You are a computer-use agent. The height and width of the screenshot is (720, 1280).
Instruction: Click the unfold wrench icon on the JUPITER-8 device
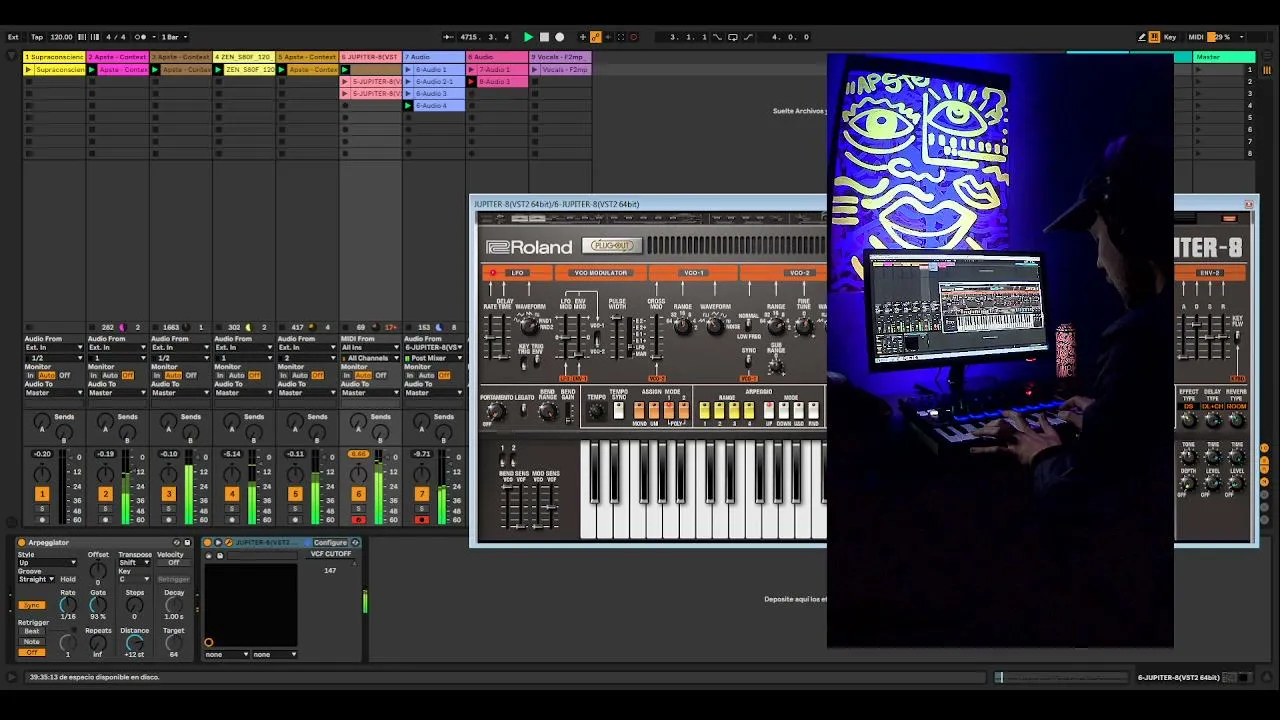tap(228, 543)
